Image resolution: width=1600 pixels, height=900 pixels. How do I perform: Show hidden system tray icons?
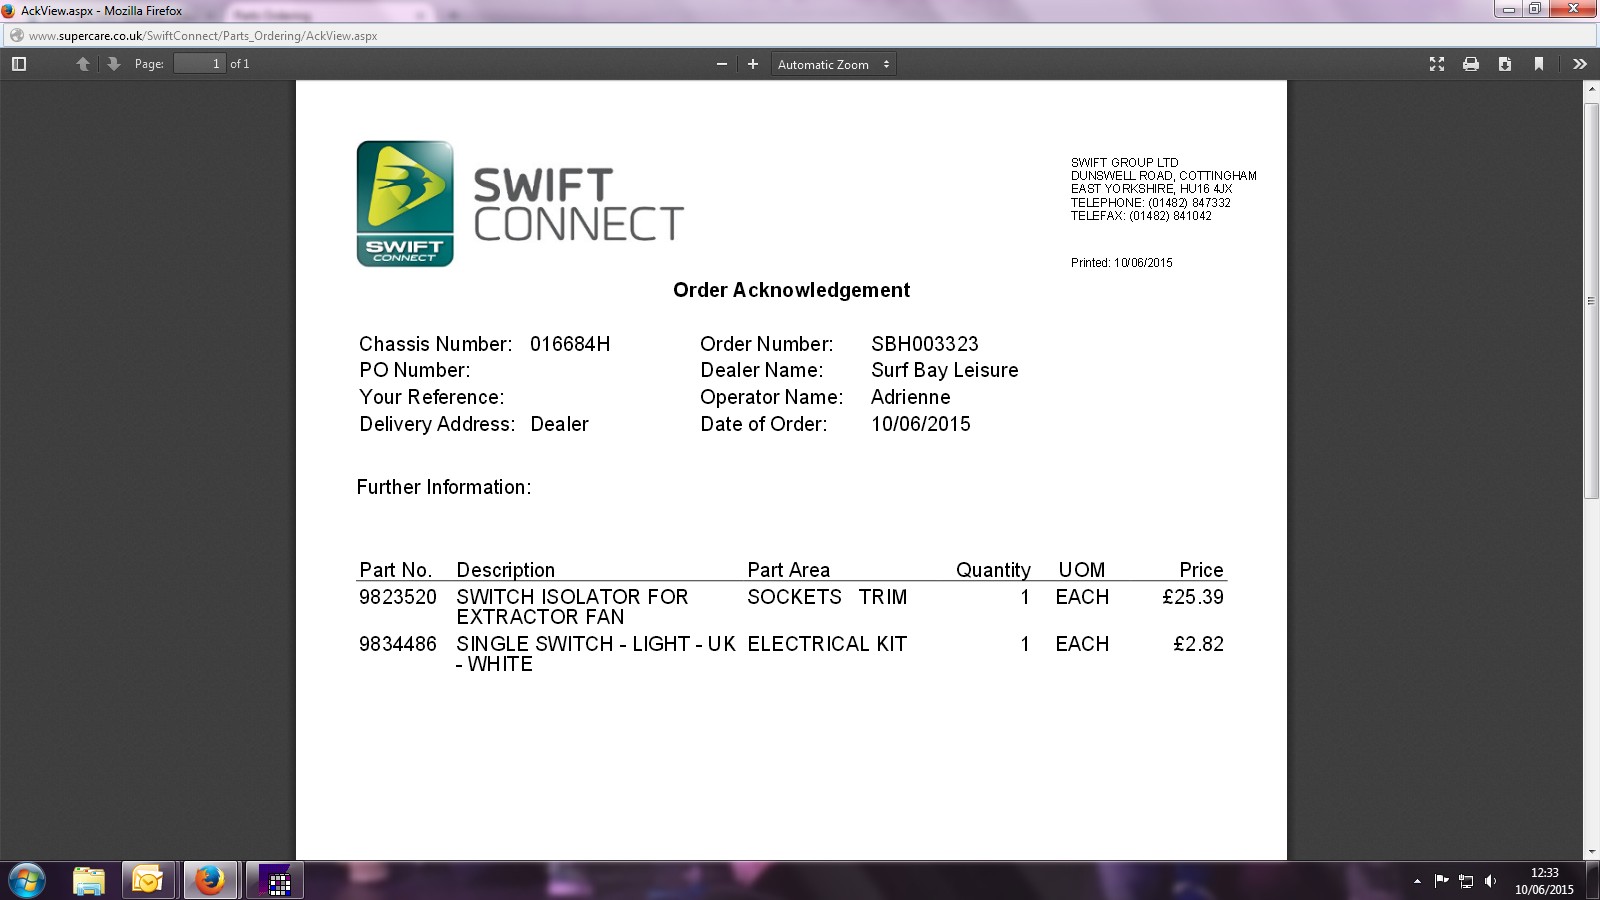[1417, 881]
